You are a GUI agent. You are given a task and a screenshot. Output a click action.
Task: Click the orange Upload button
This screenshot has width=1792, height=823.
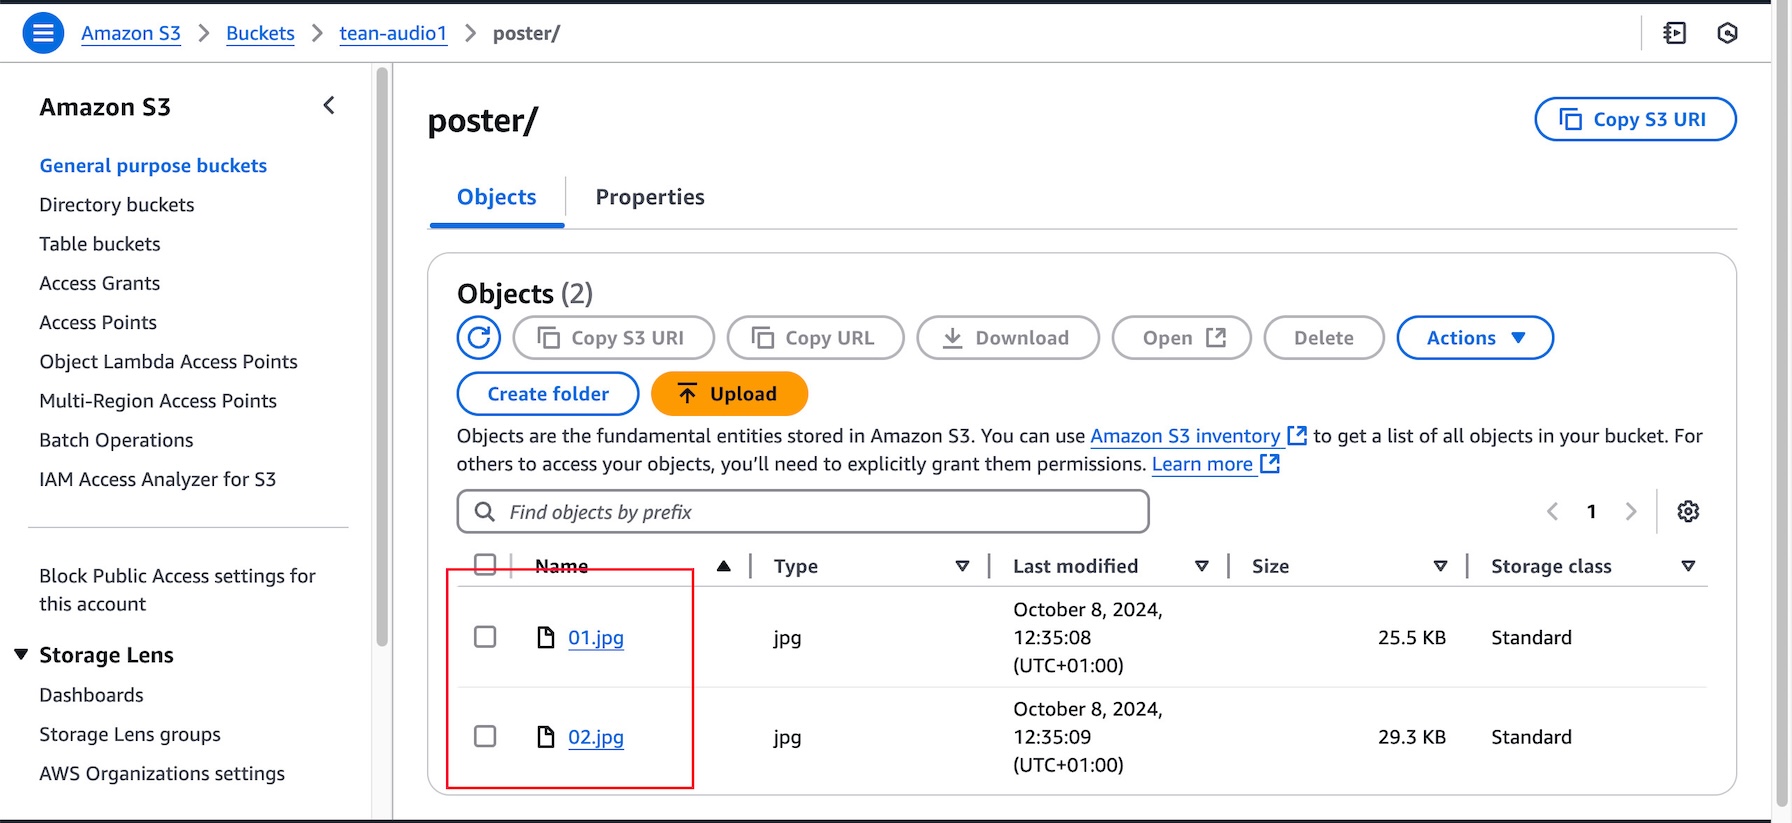(729, 394)
